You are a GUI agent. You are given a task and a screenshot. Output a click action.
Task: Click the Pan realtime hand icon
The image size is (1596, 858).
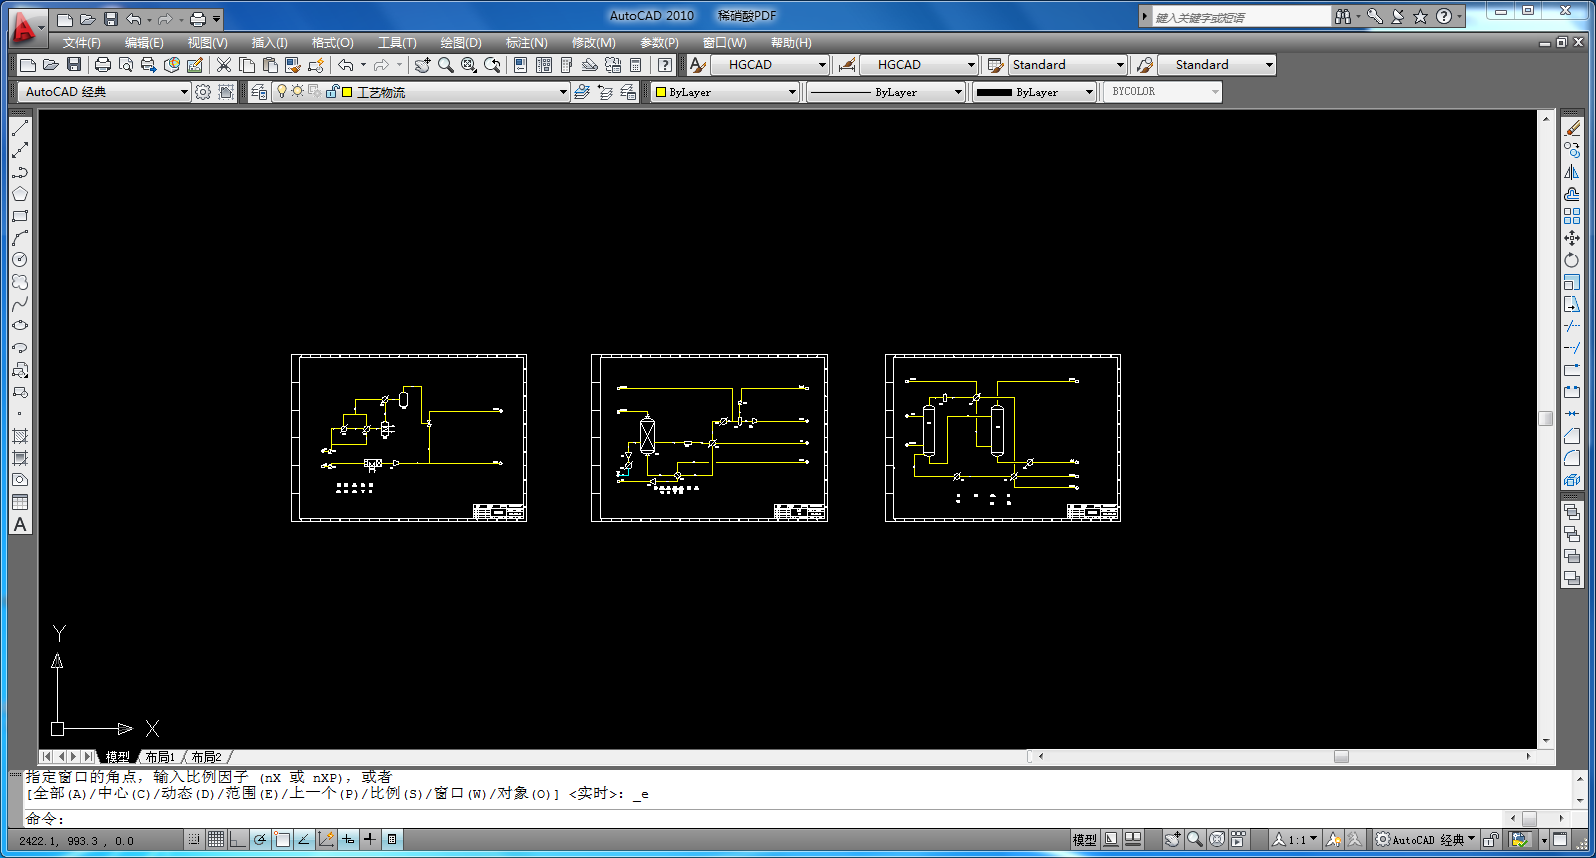(423, 65)
